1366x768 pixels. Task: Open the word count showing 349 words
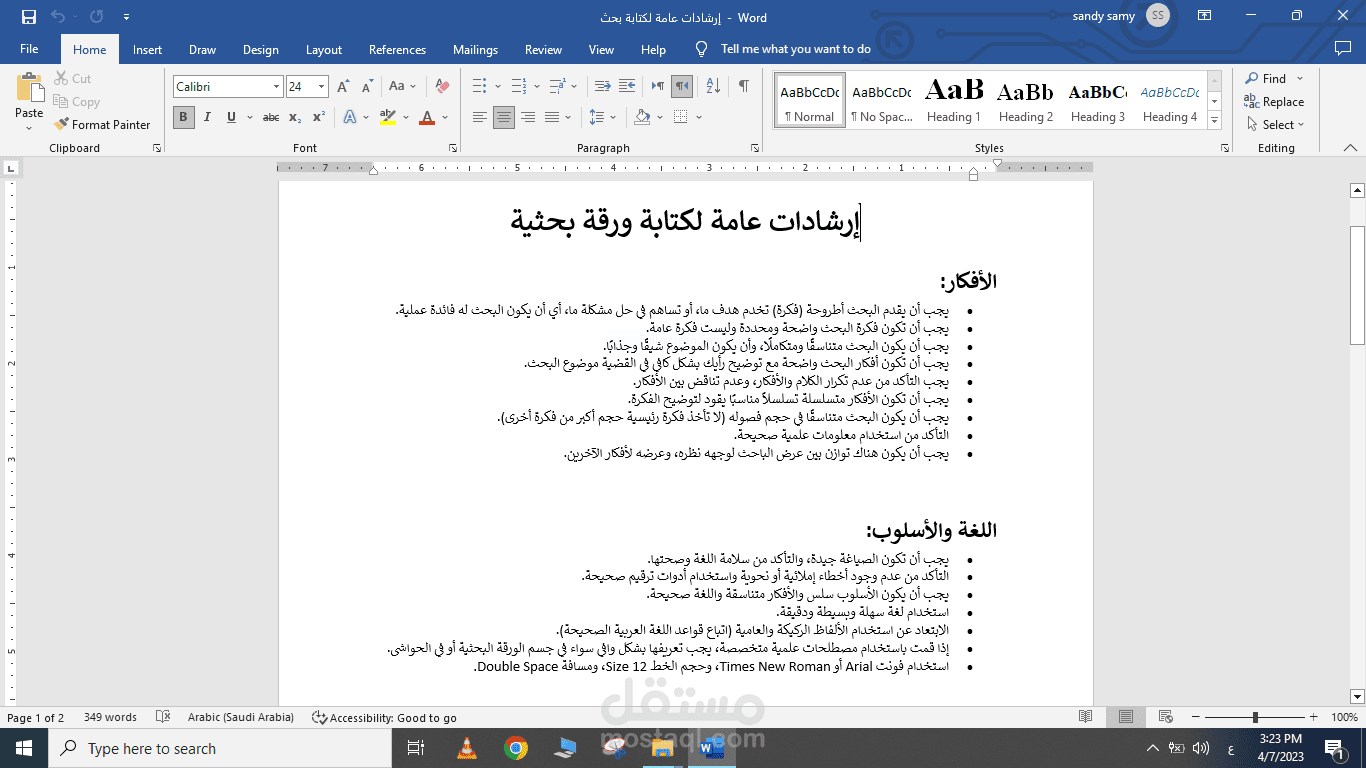(111, 717)
